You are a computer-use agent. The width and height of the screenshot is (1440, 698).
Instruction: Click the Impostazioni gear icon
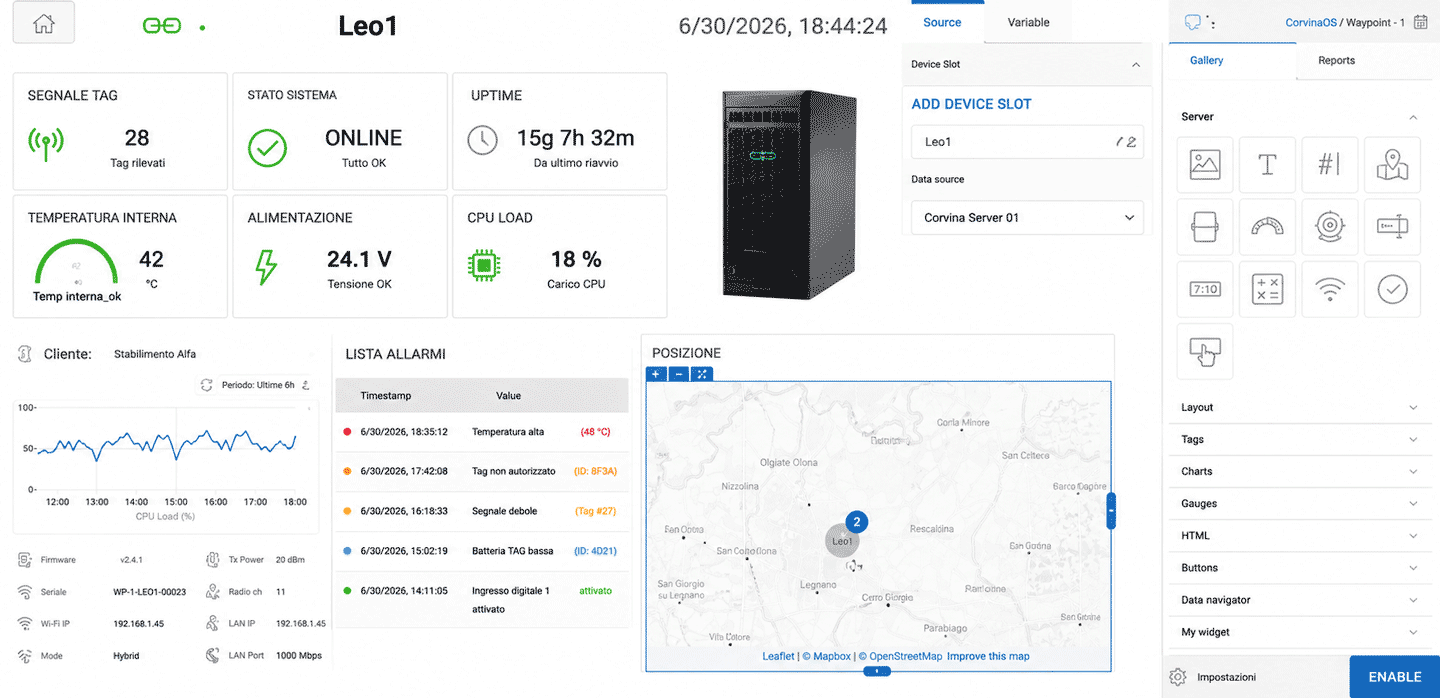(x=1177, y=677)
